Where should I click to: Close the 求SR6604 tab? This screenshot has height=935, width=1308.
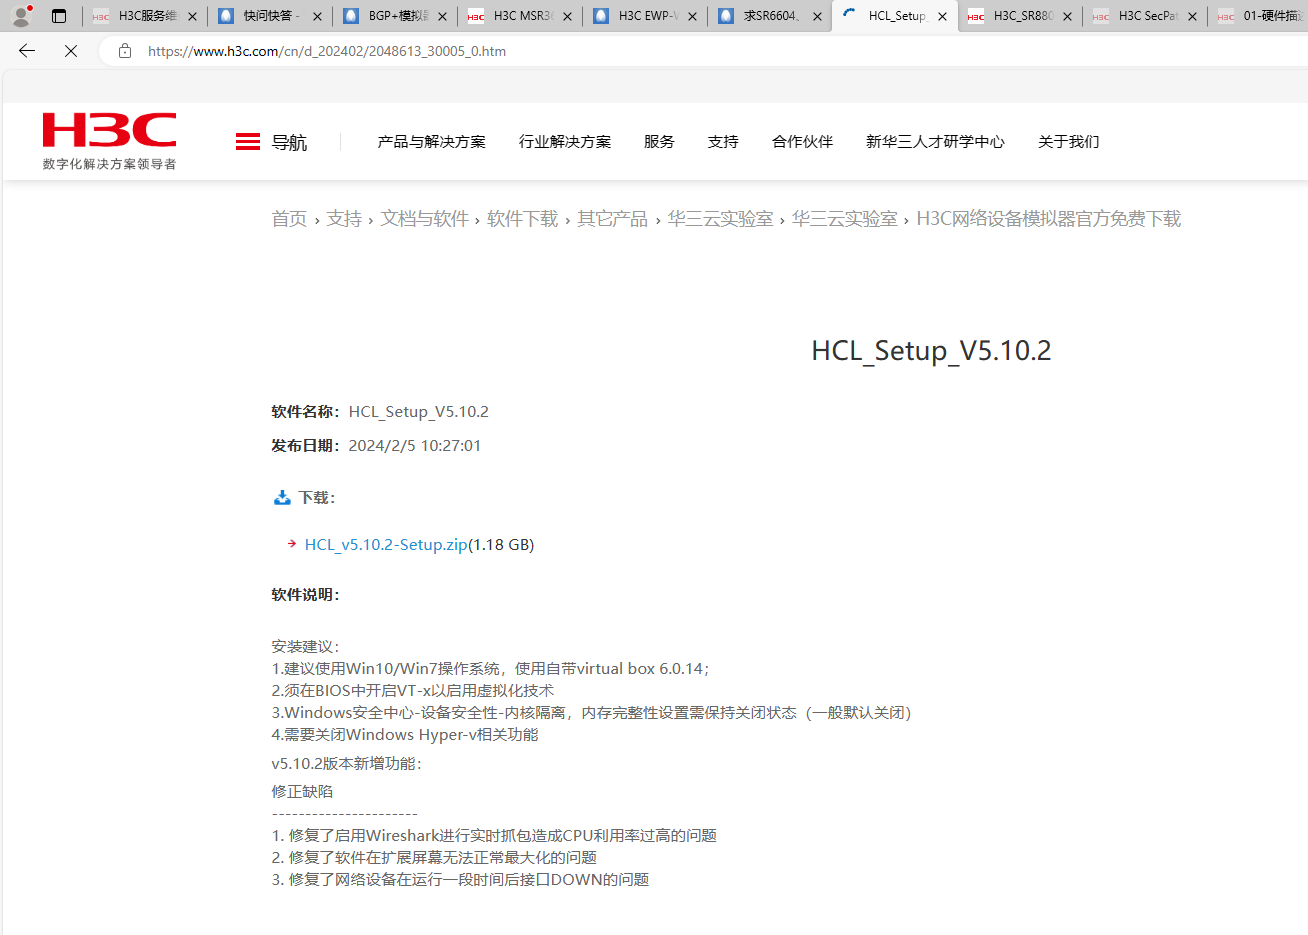point(817,16)
